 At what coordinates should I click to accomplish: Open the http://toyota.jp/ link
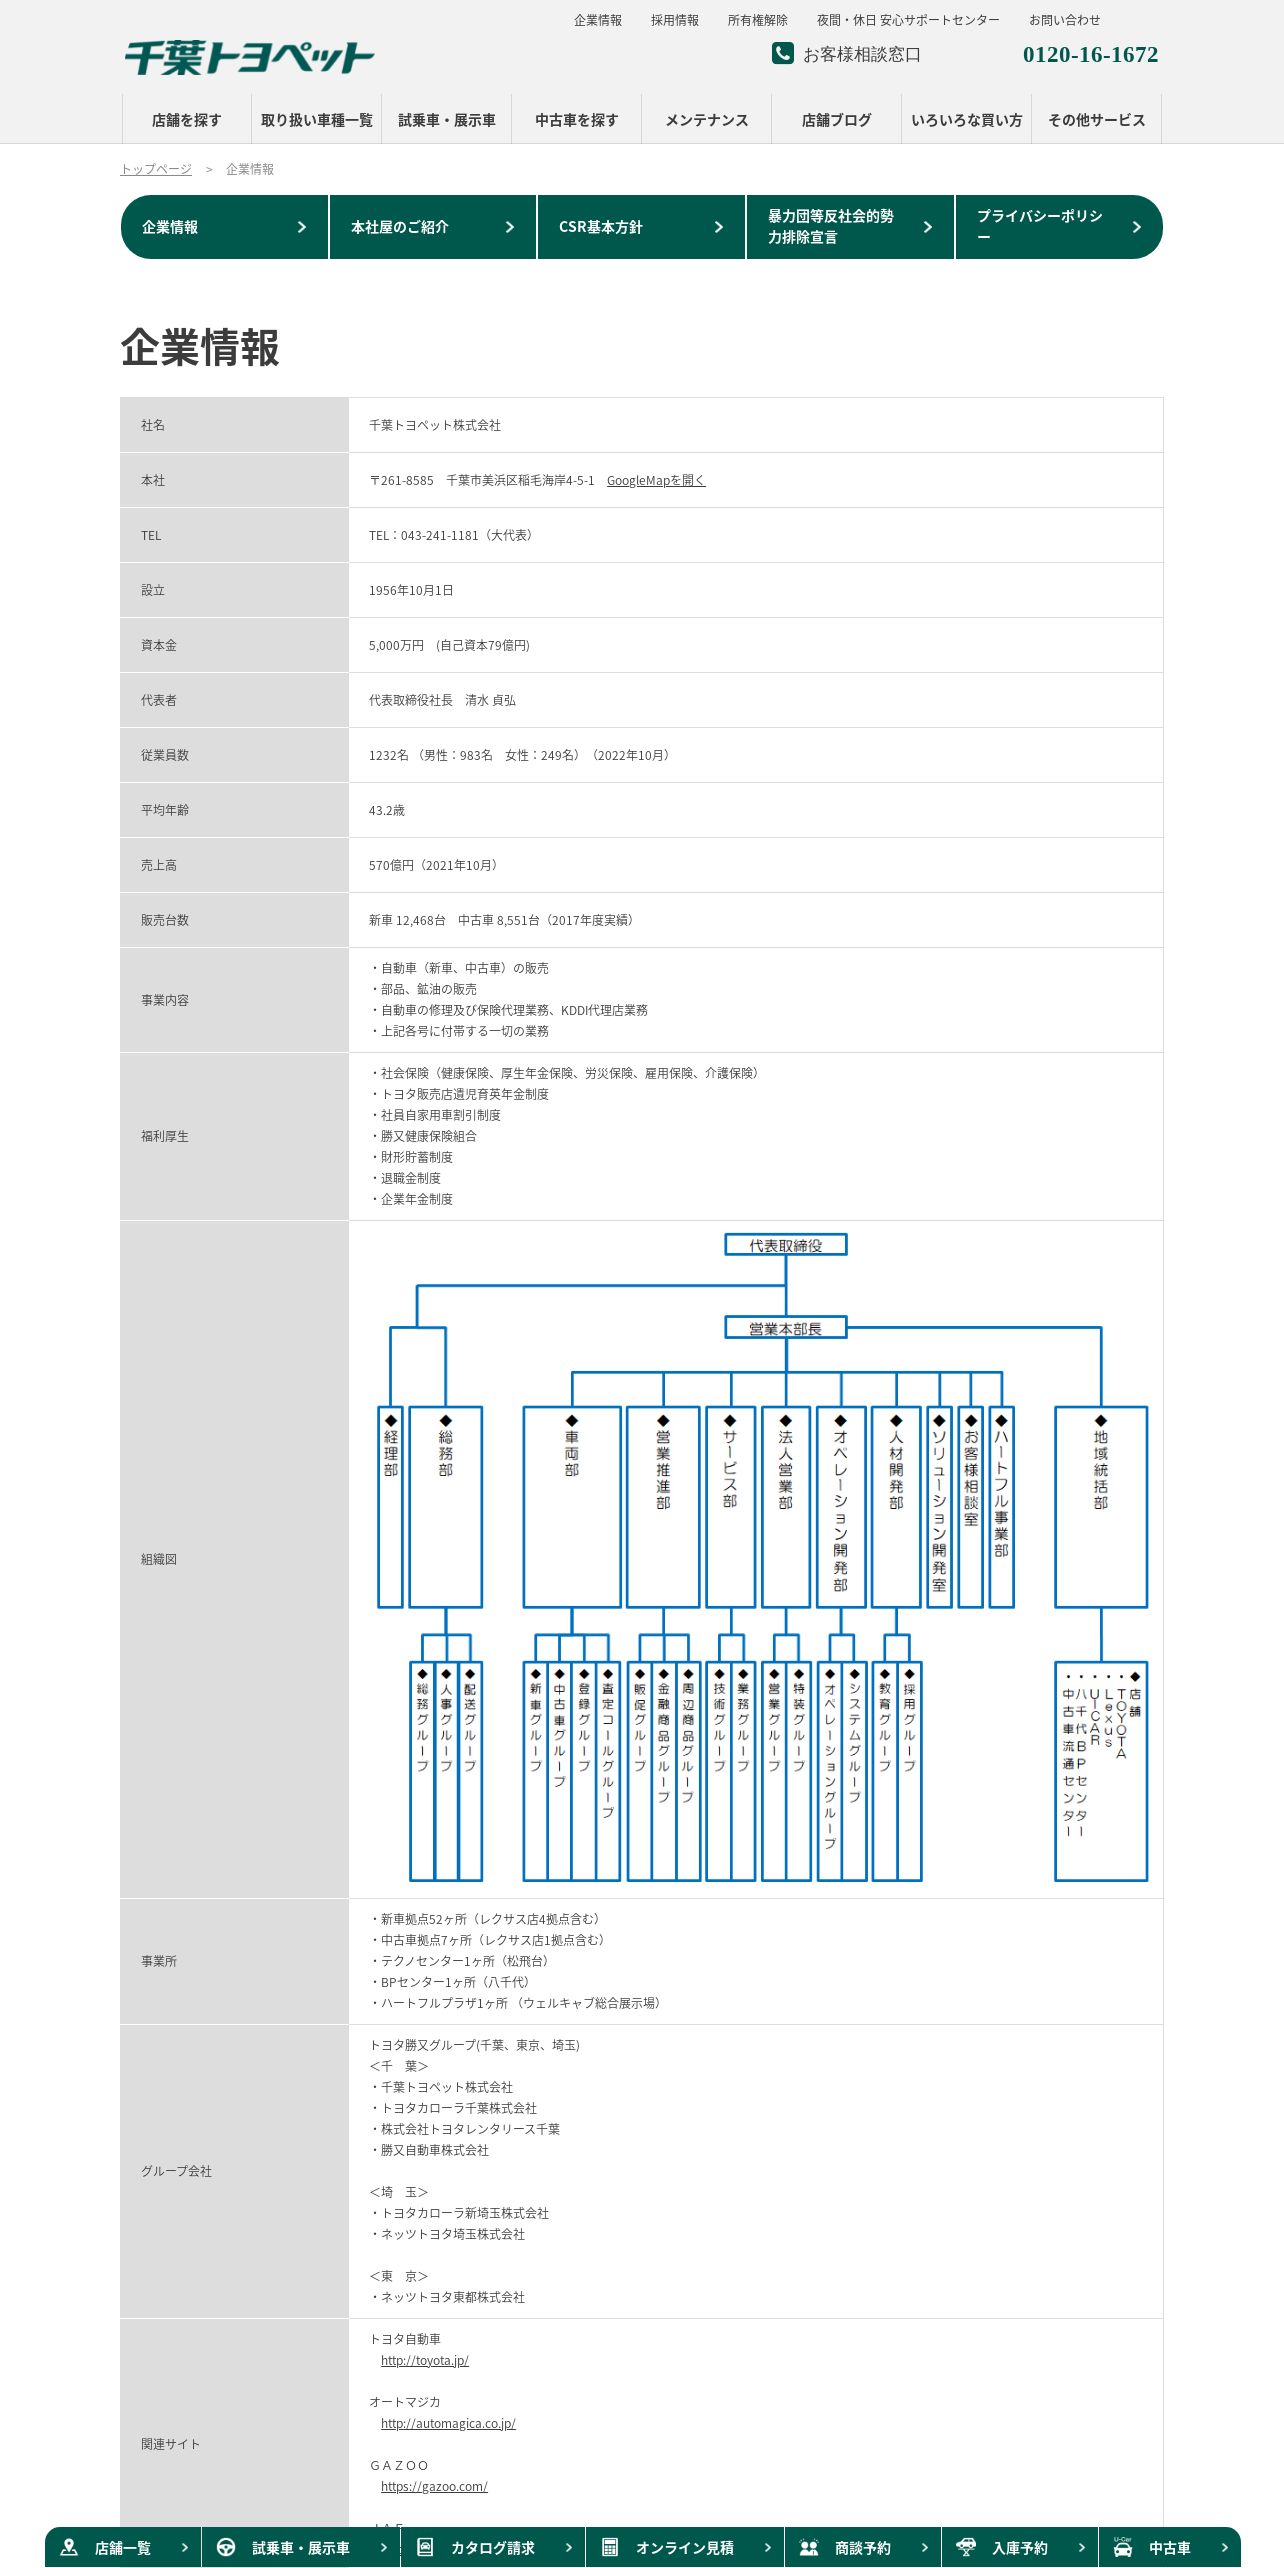(425, 2360)
